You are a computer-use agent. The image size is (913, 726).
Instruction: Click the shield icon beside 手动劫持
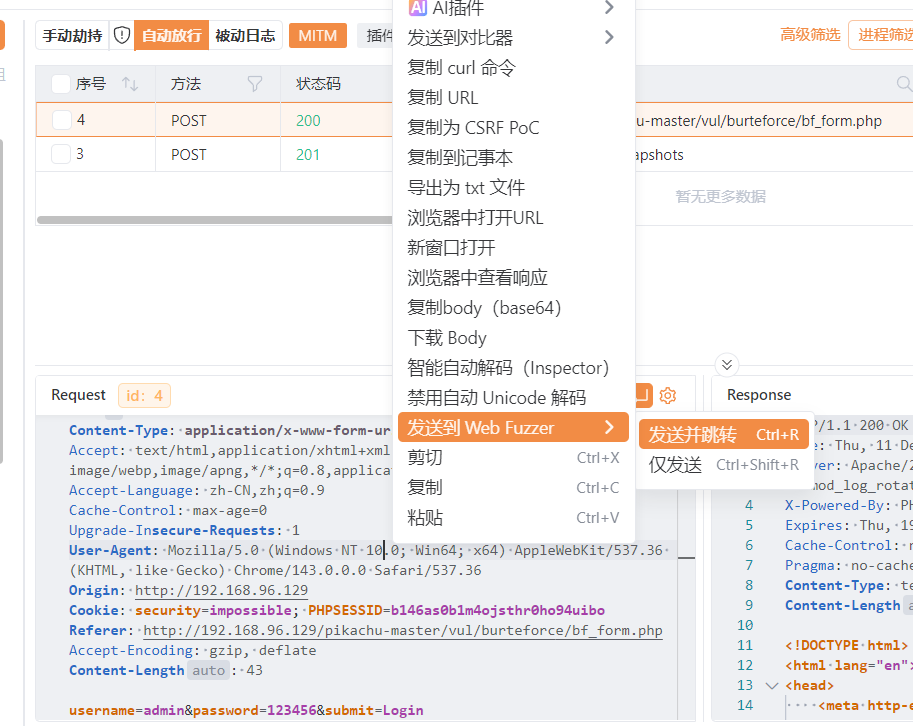(x=122, y=36)
